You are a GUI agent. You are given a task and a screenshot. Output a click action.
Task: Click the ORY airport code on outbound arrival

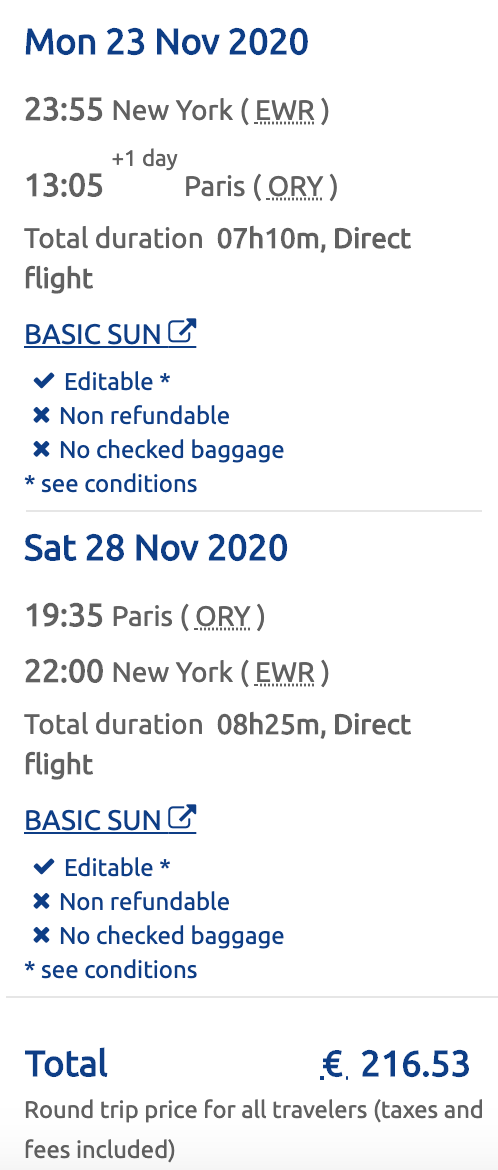pos(295,187)
